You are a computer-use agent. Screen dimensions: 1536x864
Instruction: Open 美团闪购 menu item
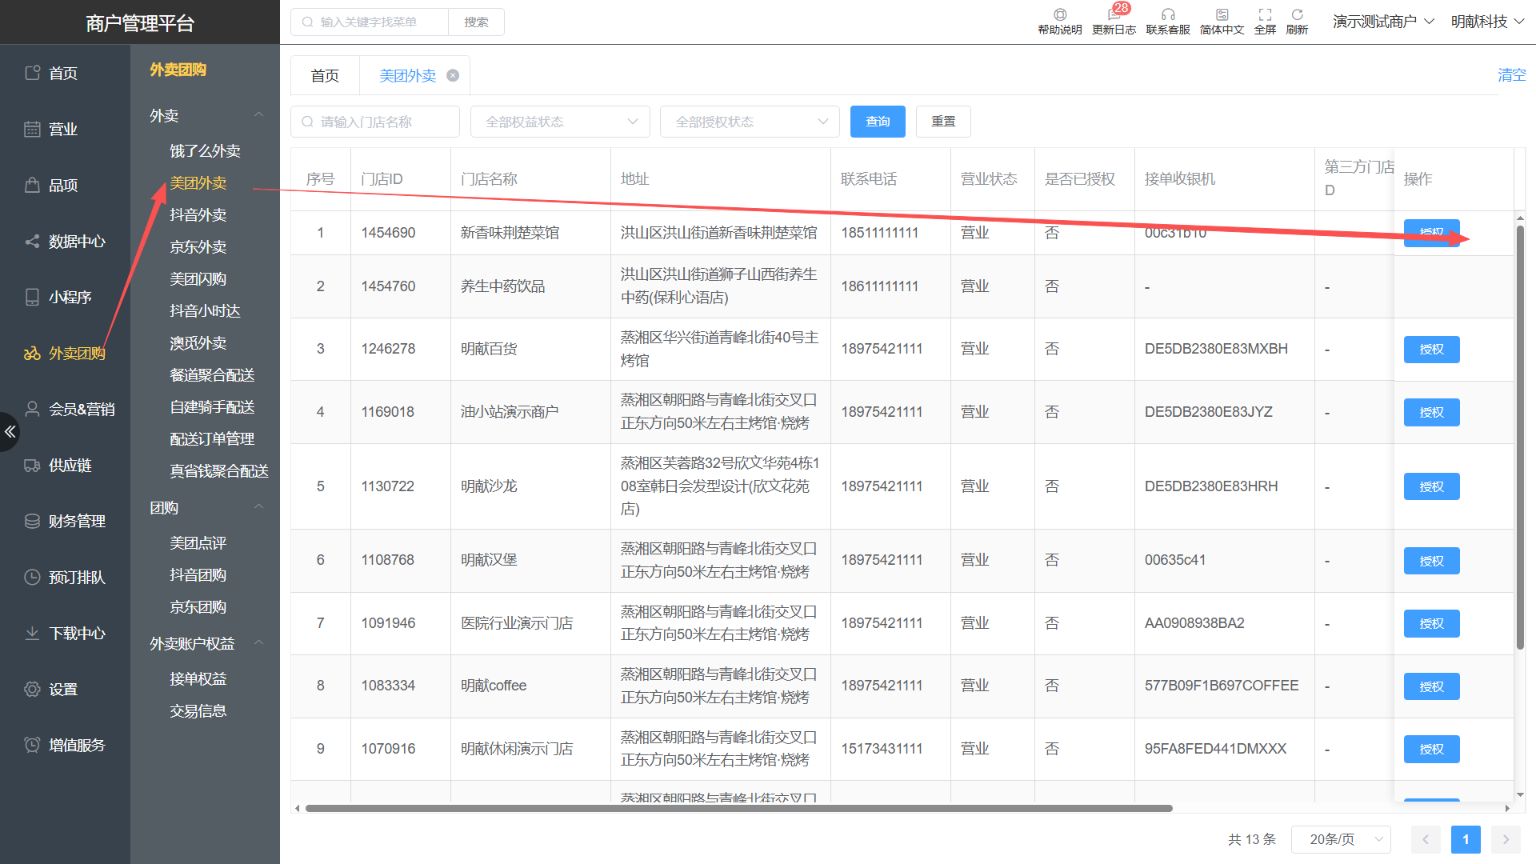point(198,279)
